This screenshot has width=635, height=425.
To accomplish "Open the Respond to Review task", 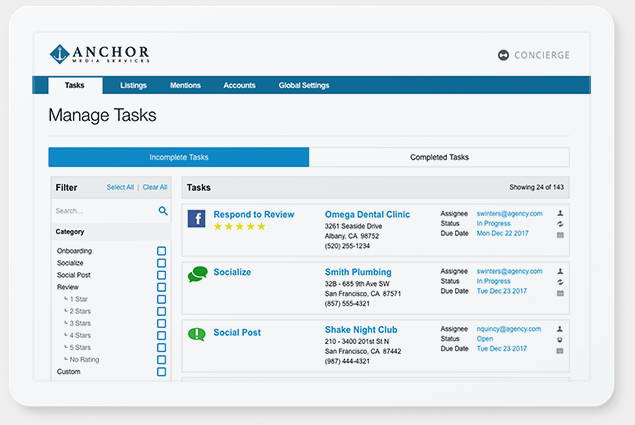I will 254,214.
